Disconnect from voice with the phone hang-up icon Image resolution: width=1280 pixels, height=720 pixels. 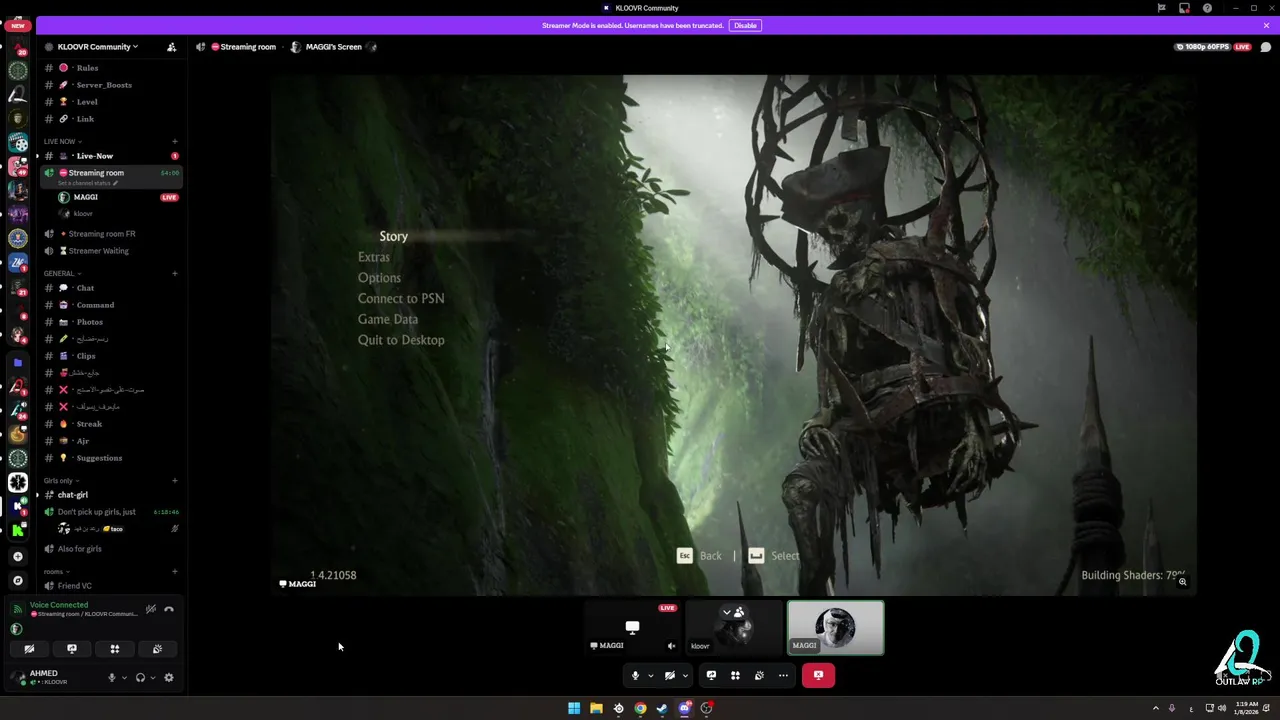pos(169,609)
